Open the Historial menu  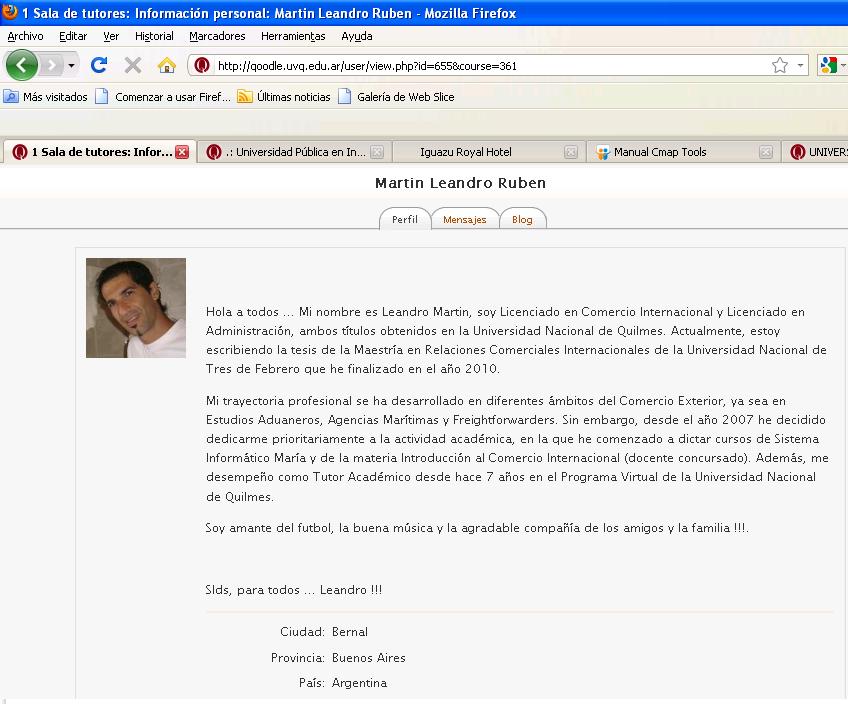tap(154, 36)
